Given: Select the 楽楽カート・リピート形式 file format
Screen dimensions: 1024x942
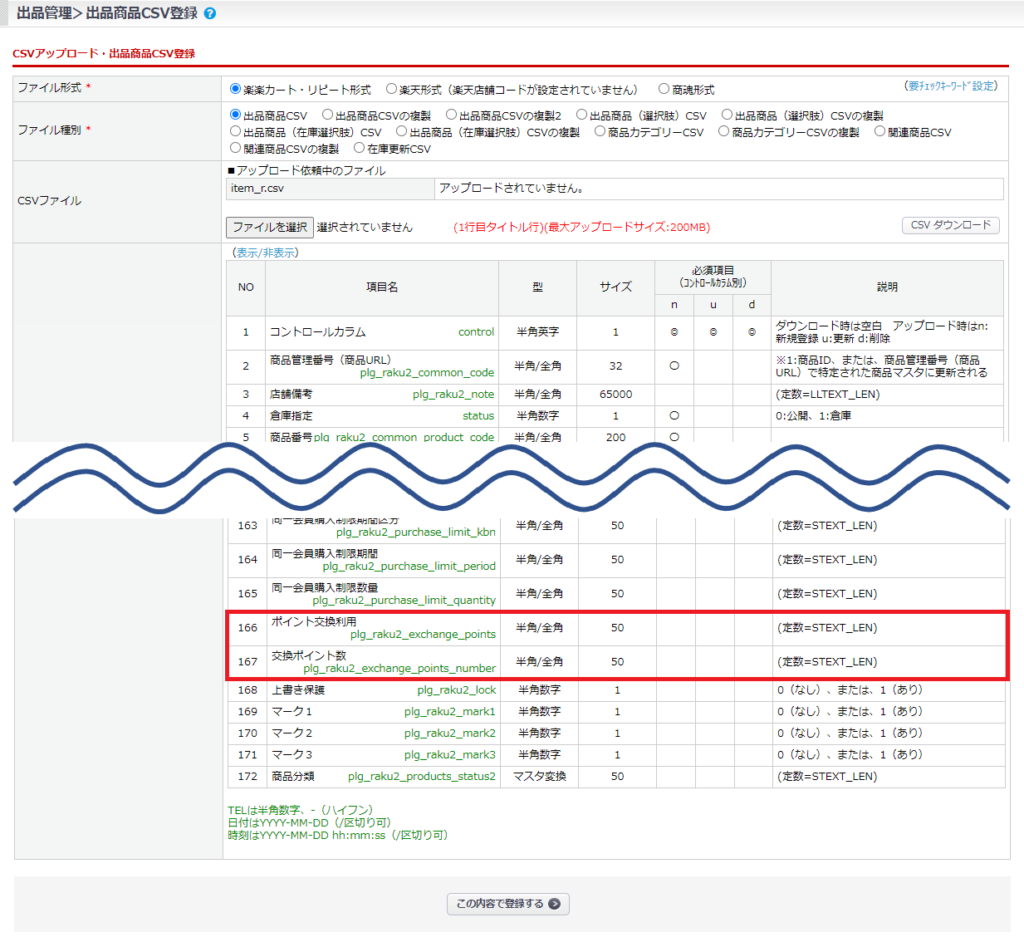Looking at the screenshot, I should pos(236,89).
